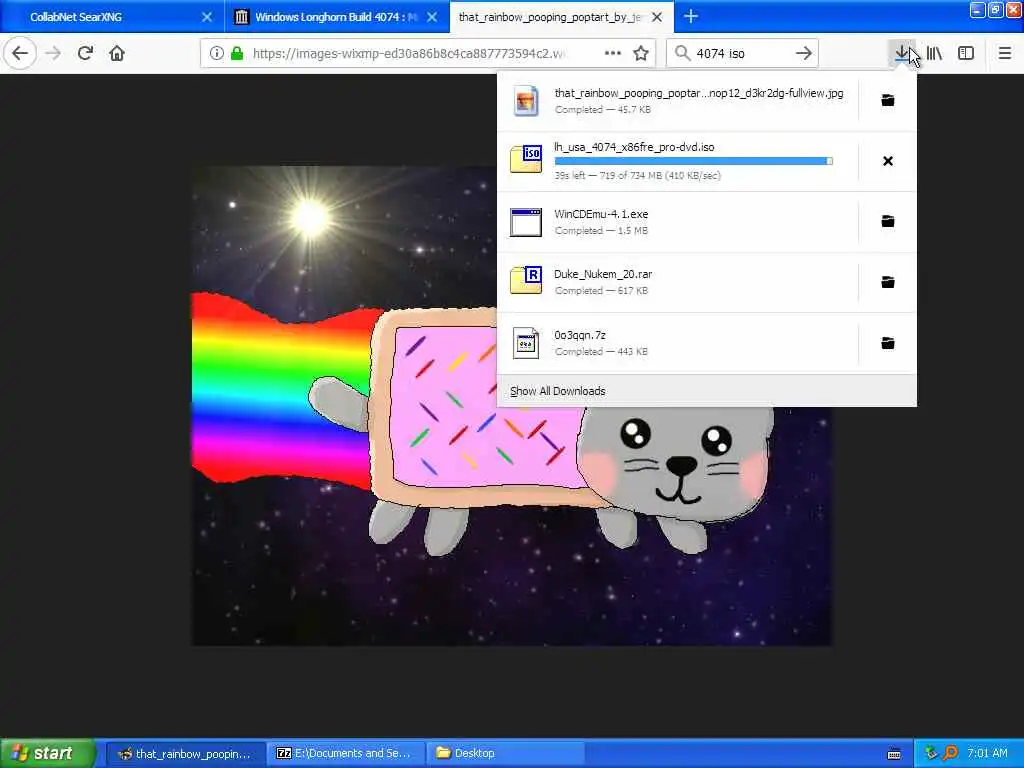The image size is (1024, 768).
Task: Switch to that_rainbow_poopin taskbar window
Action: point(185,753)
